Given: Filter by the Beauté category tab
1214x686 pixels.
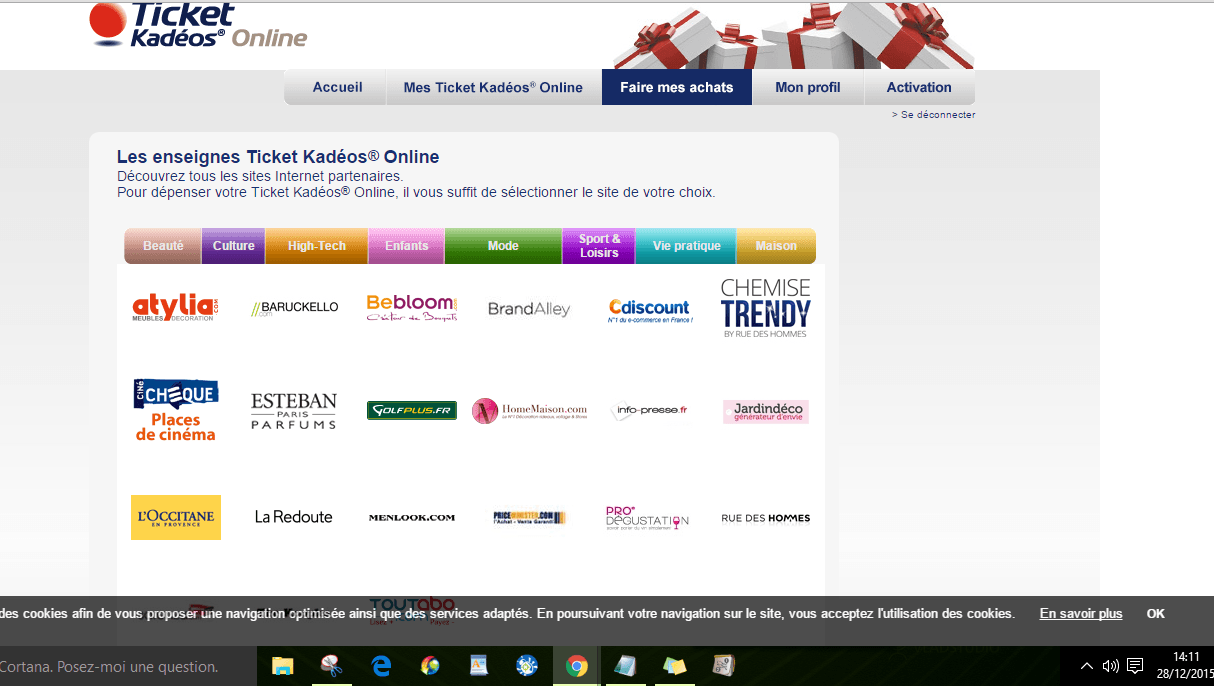Looking at the screenshot, I should 163,246.
